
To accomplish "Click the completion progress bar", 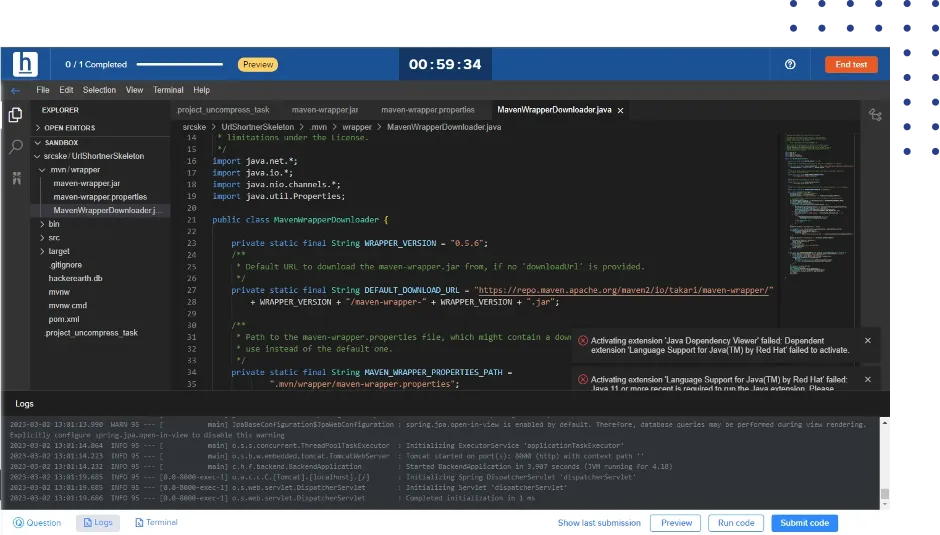I will click(x=180, y=64).
